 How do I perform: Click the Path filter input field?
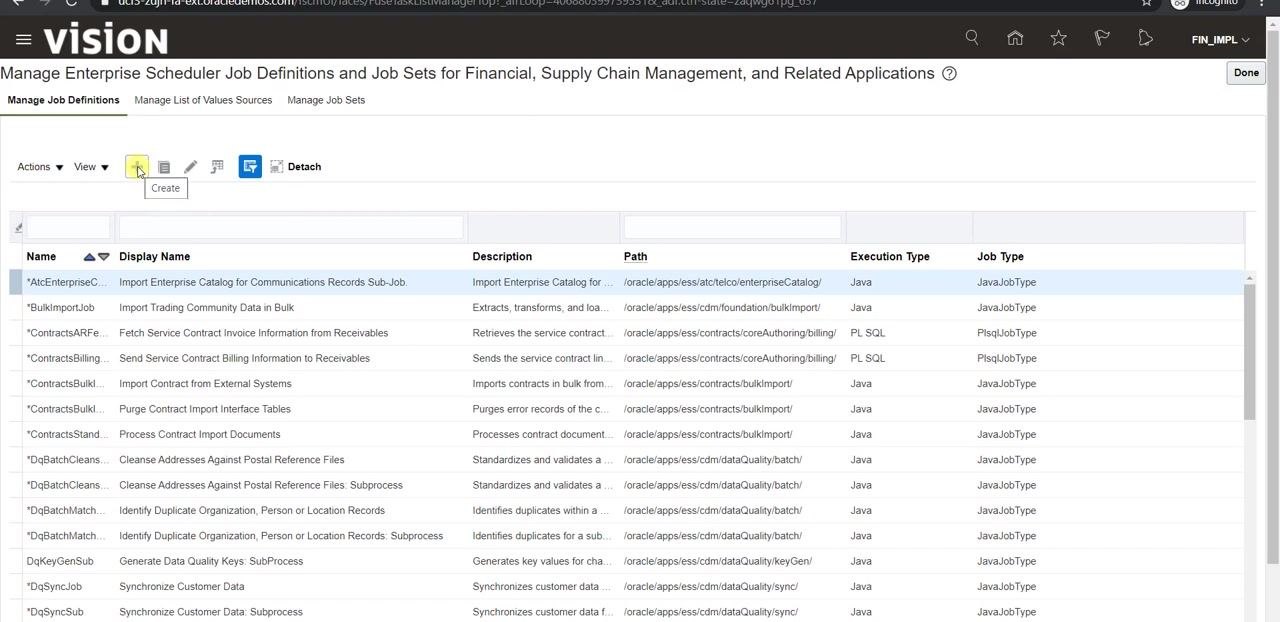click(x=732, y=228)
